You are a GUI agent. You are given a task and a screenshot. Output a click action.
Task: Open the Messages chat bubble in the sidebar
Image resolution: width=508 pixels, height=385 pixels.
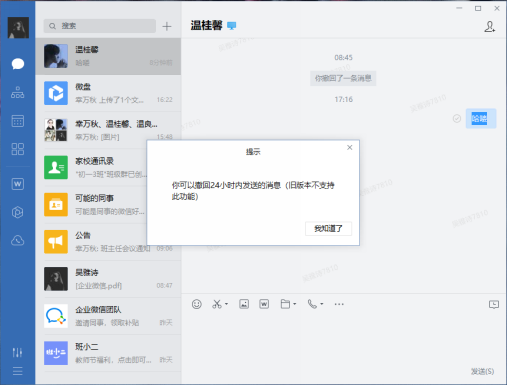pyautogui.click(x=18, y=63)
